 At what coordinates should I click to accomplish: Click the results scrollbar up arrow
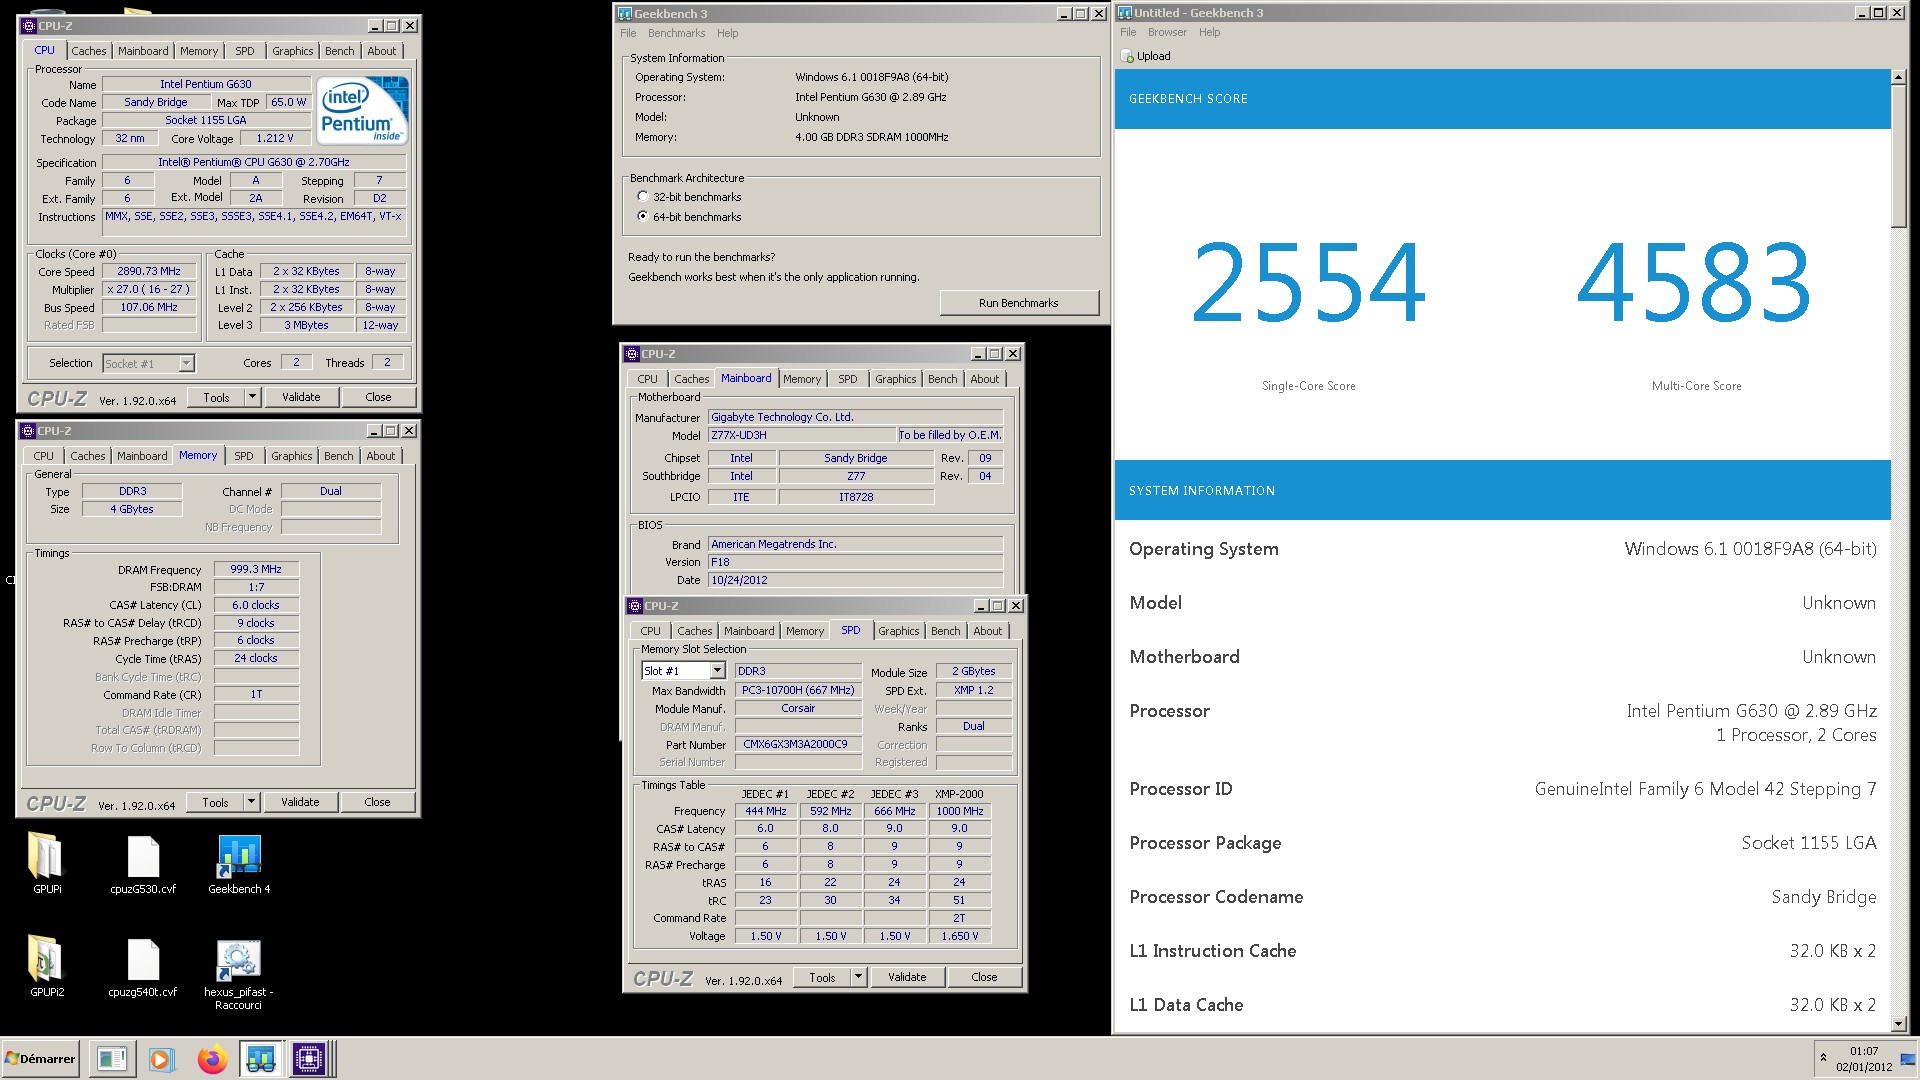[x=1899, y=77]
